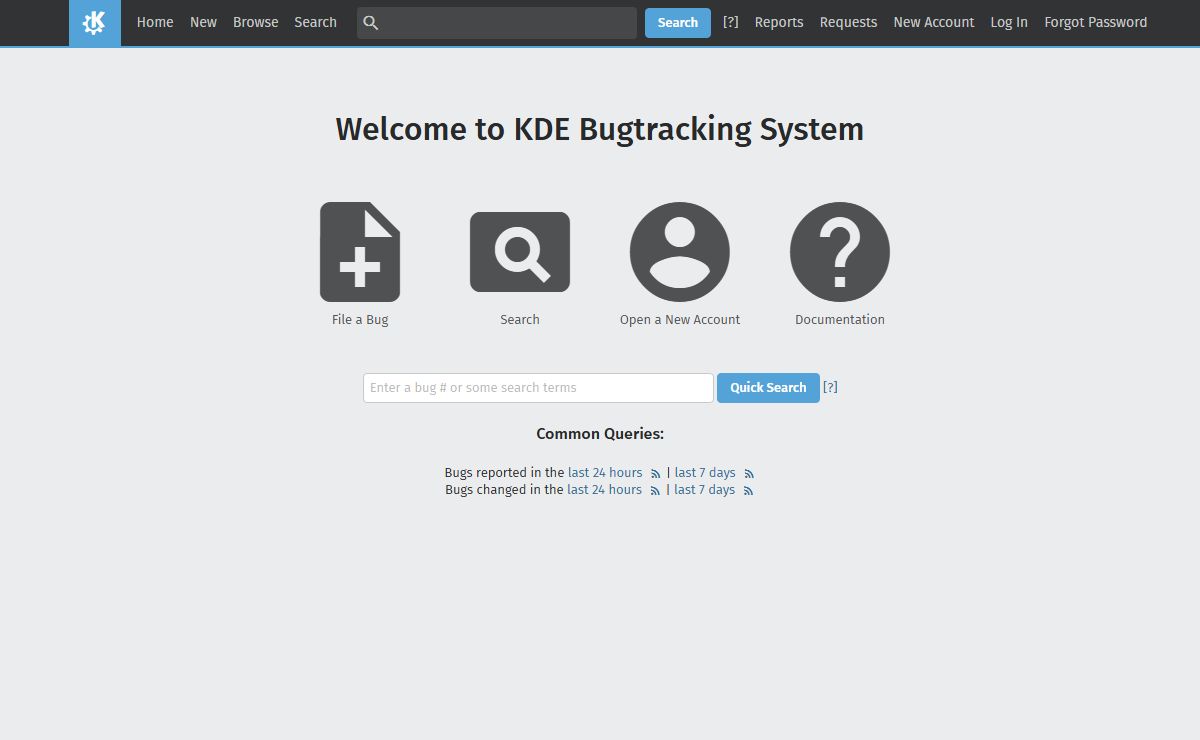This screenshot has width=1200, height=740.
Task: Open Reports from the top navigation
Action: click(x=779, y=22)
